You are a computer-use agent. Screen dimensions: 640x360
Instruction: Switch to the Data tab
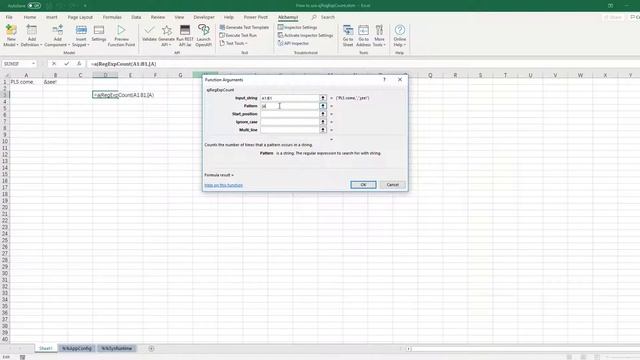136,17
